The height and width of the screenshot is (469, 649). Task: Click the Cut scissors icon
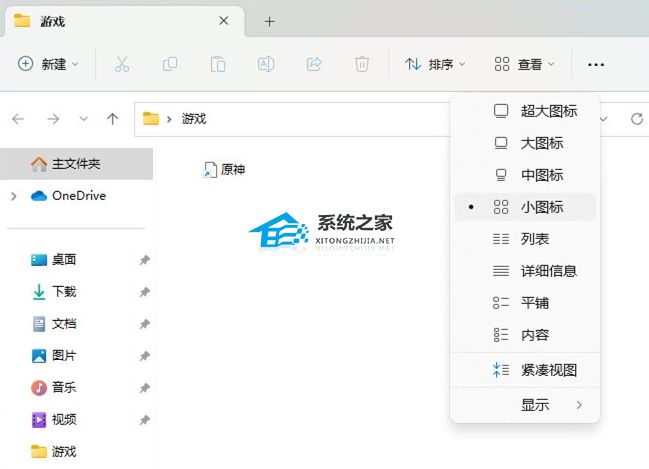click(x=122, y=64)
